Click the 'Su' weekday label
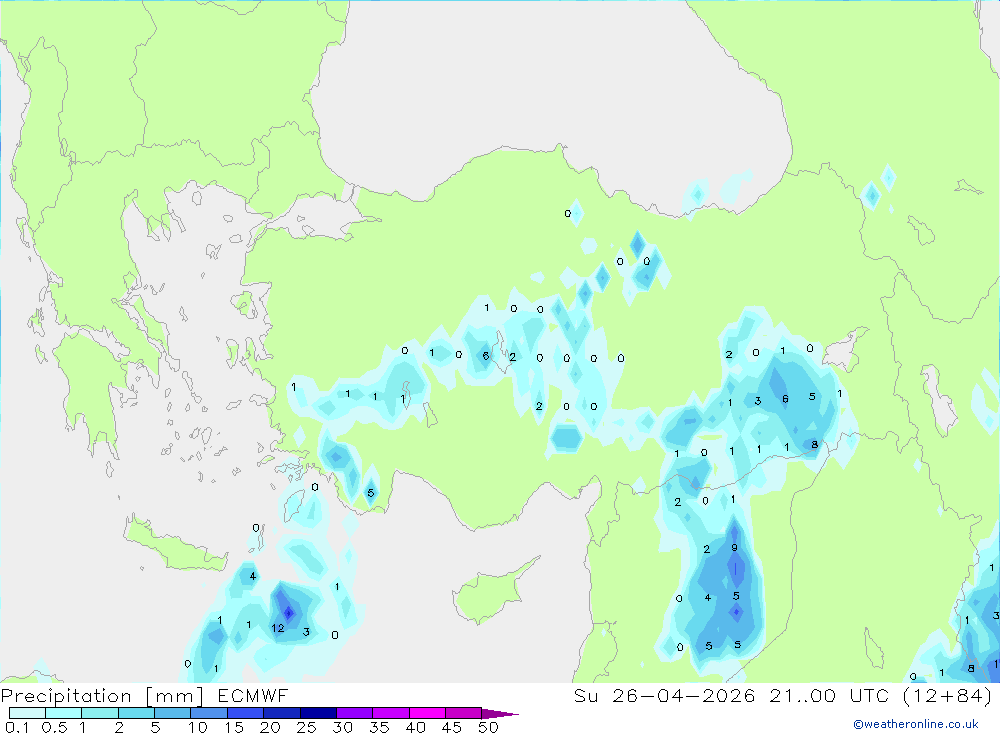1000x733 pixels. 586,695
